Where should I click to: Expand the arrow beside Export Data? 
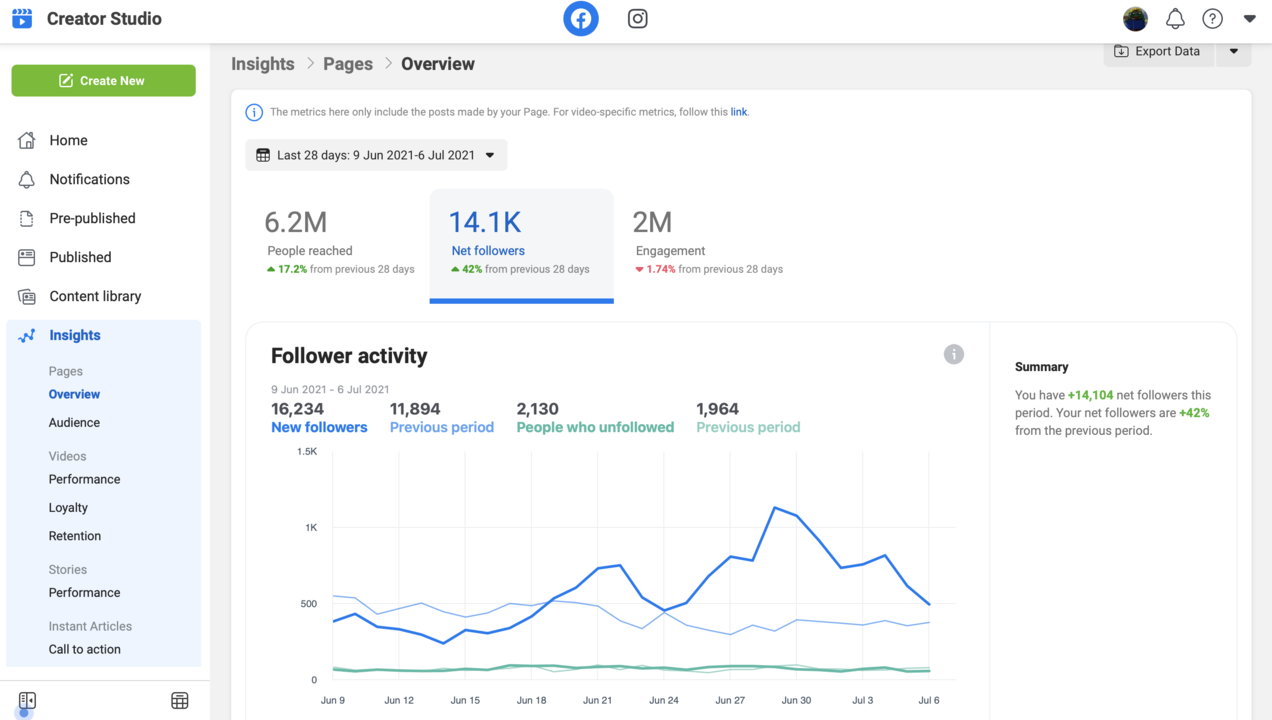point(1234,52)
